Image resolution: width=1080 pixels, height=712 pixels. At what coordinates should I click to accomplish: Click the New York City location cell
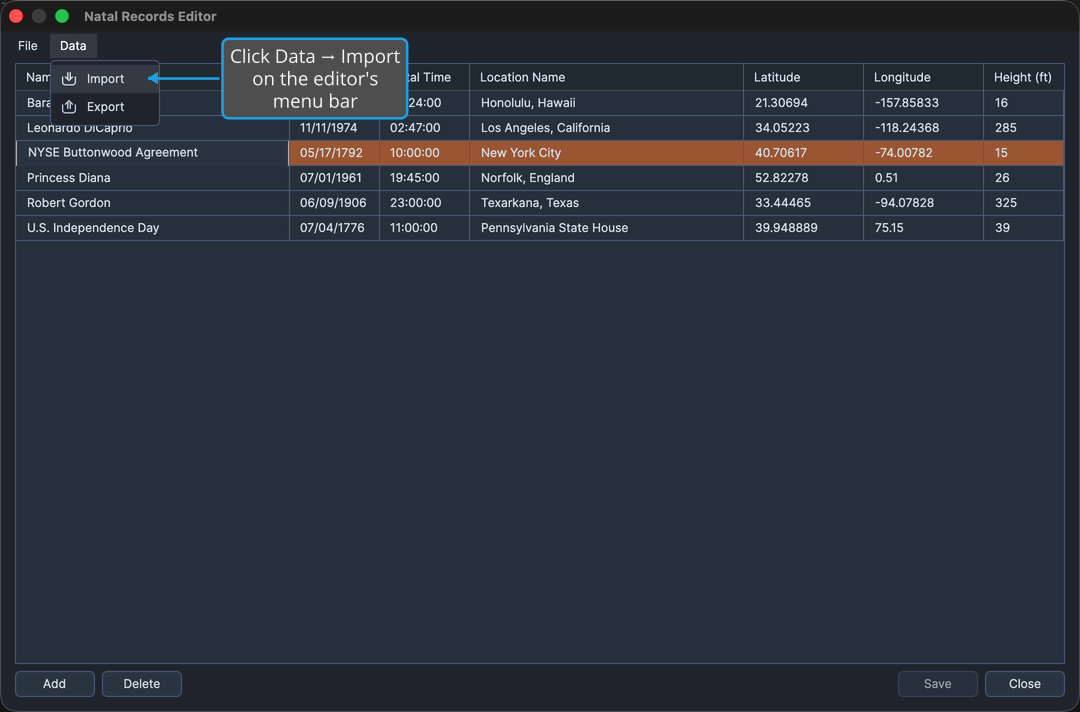click(x=606, y=153)
